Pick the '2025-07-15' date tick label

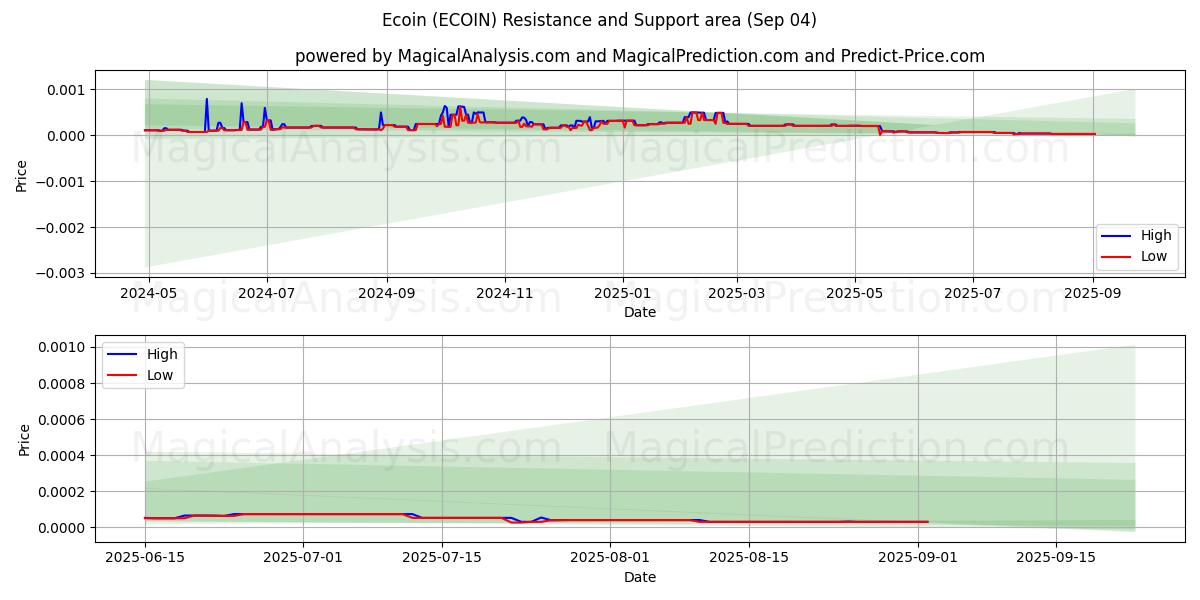pyautogui.click(x=442, y=559)
